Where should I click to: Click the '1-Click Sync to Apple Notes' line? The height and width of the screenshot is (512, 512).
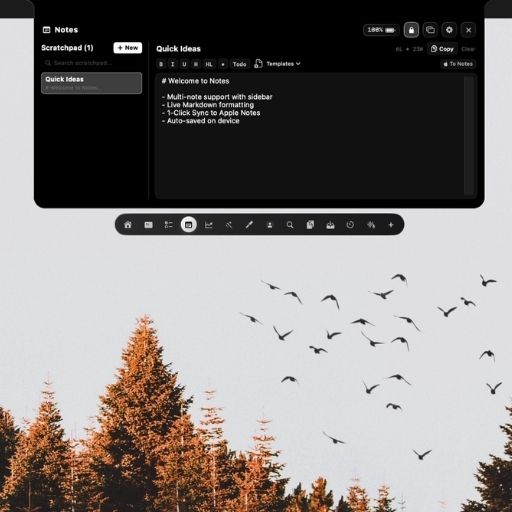tap(211, 113)
